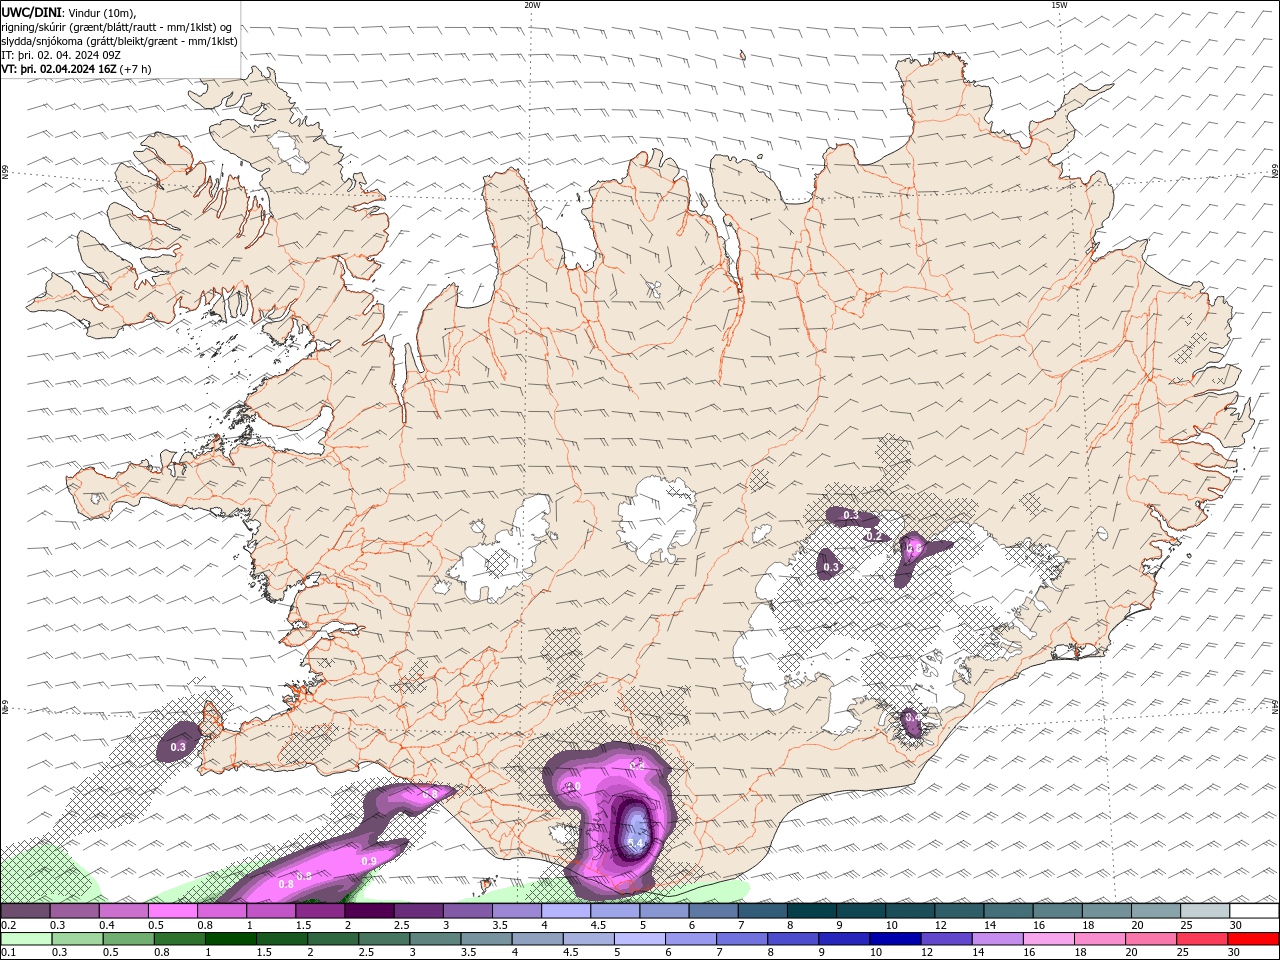The image size is (1280, 960).
Task: Pick the darkest purple swatch in top legend row
Action: tap(369, 911)
